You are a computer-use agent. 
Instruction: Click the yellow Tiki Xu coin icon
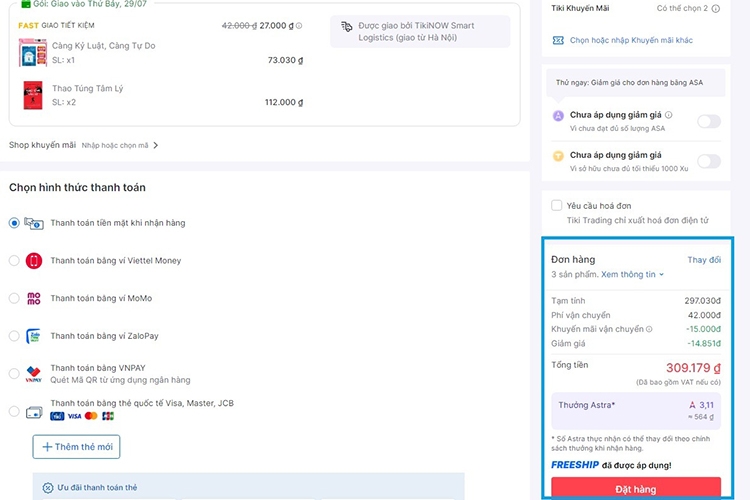[x=558, y=156]
